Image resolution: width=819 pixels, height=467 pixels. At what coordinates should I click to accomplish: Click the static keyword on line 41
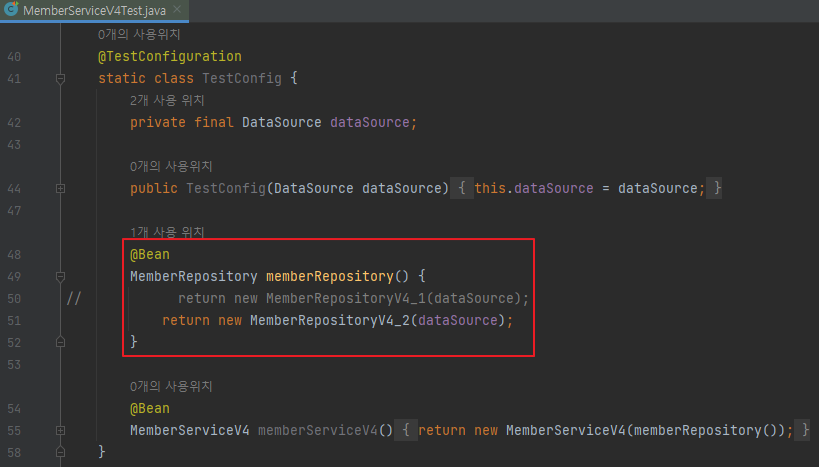[122, 78]
